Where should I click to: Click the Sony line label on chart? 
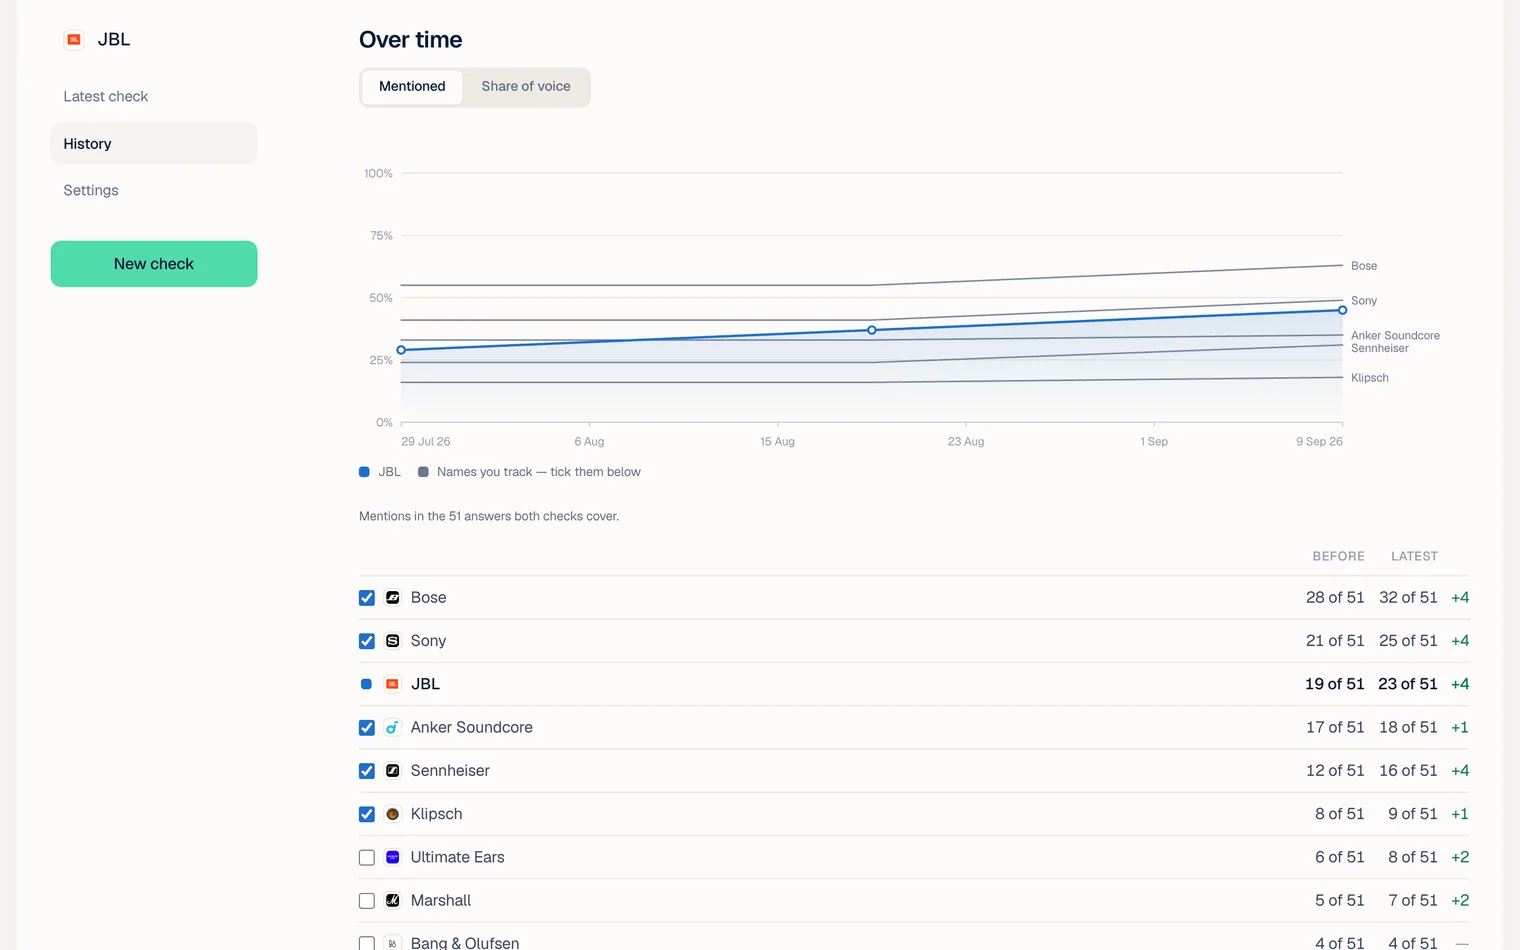(1364, 301)
